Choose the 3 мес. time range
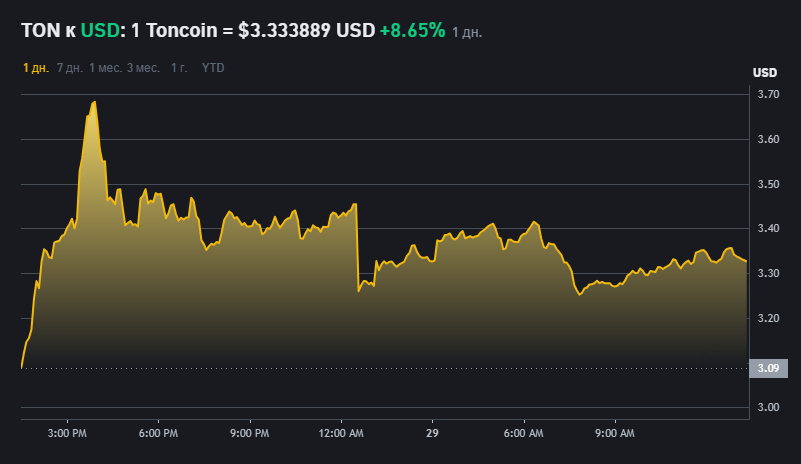The image size is (801, 464). pyautogui.click(x=143, y=68)
